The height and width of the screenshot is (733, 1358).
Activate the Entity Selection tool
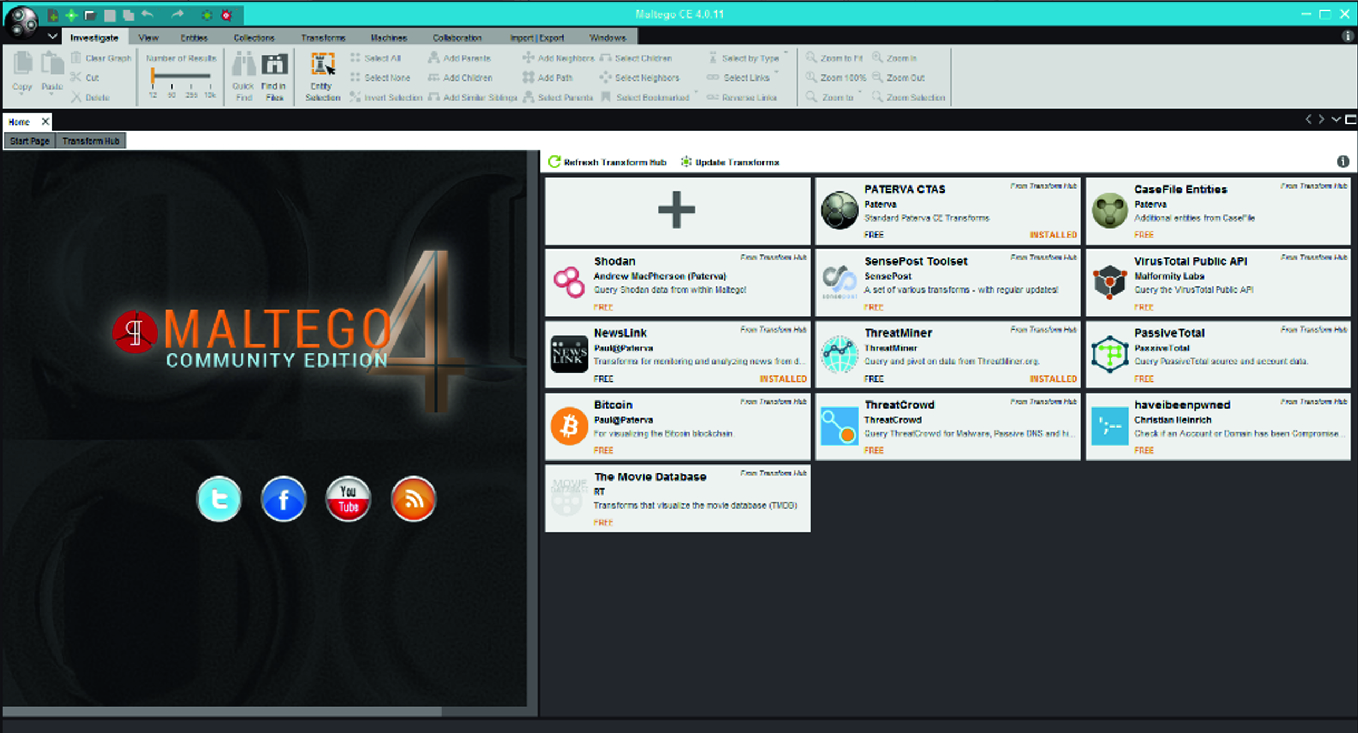coord(322,76)
